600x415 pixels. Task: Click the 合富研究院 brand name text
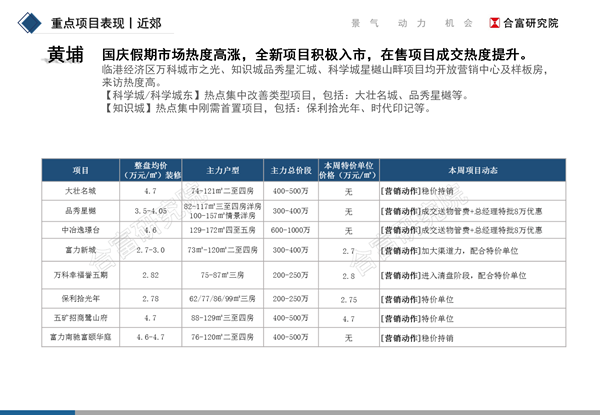[x=530, y=23]
